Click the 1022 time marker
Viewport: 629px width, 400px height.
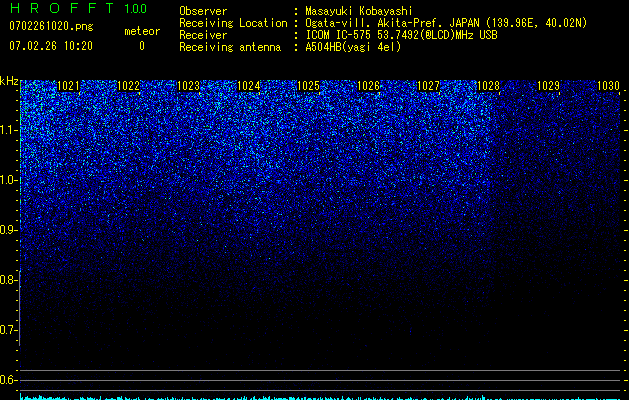coord(128,86)
